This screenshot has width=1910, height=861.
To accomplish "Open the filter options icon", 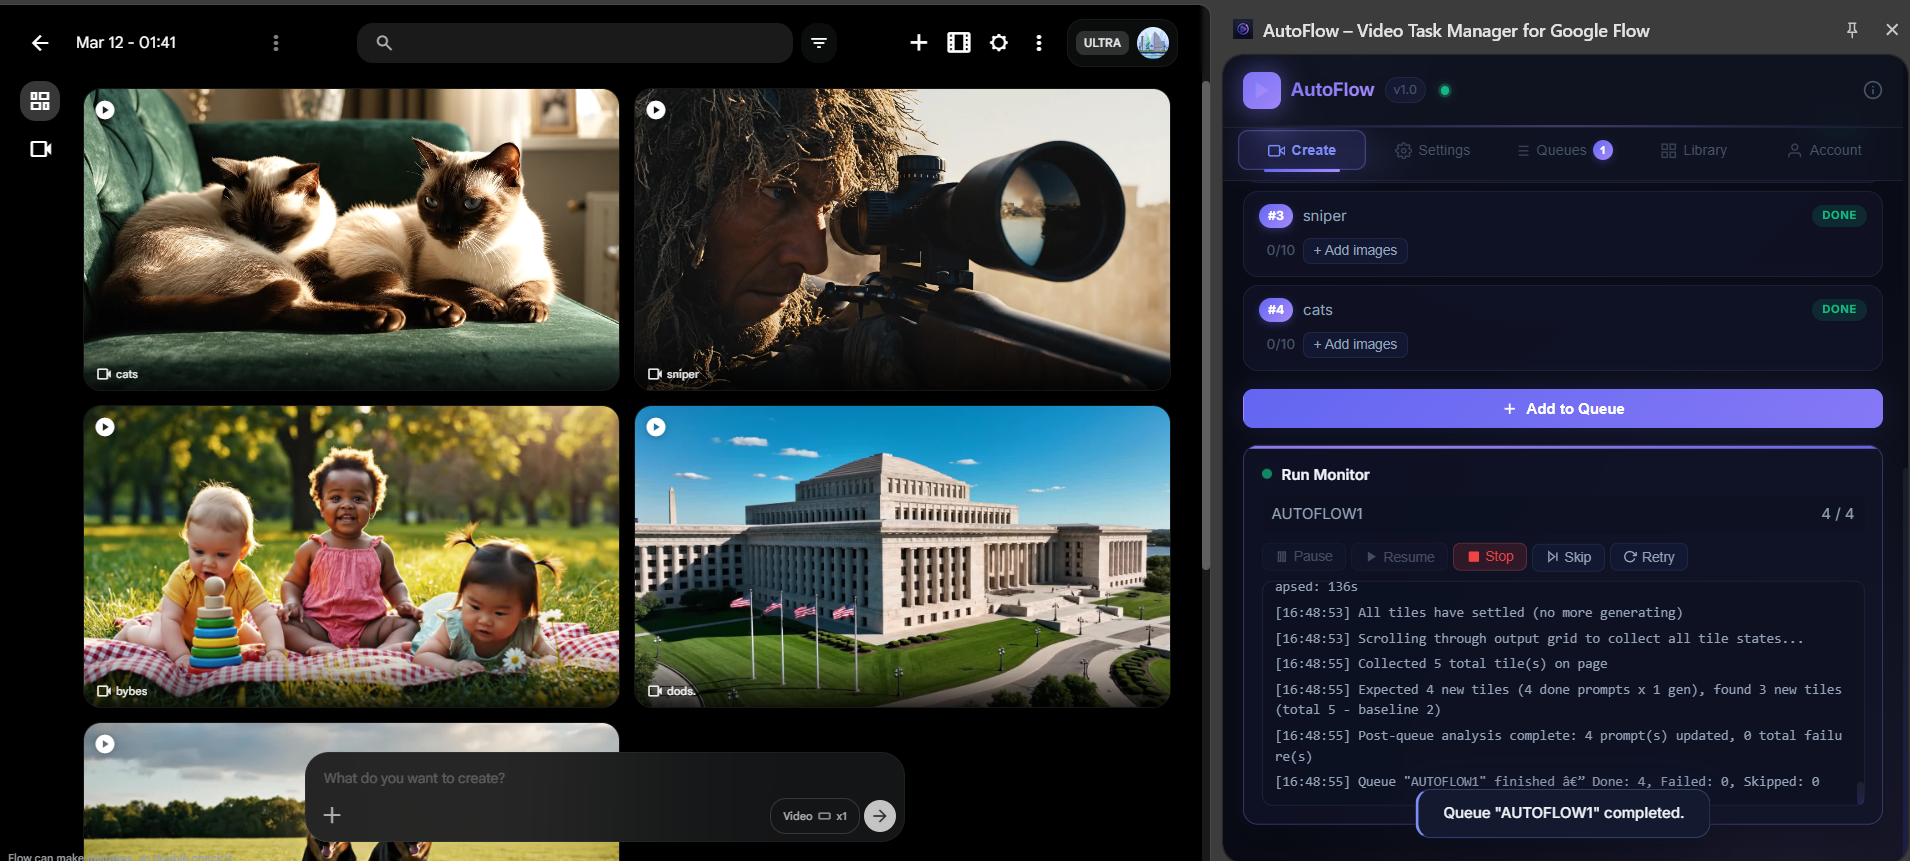I will pos(819,43).
